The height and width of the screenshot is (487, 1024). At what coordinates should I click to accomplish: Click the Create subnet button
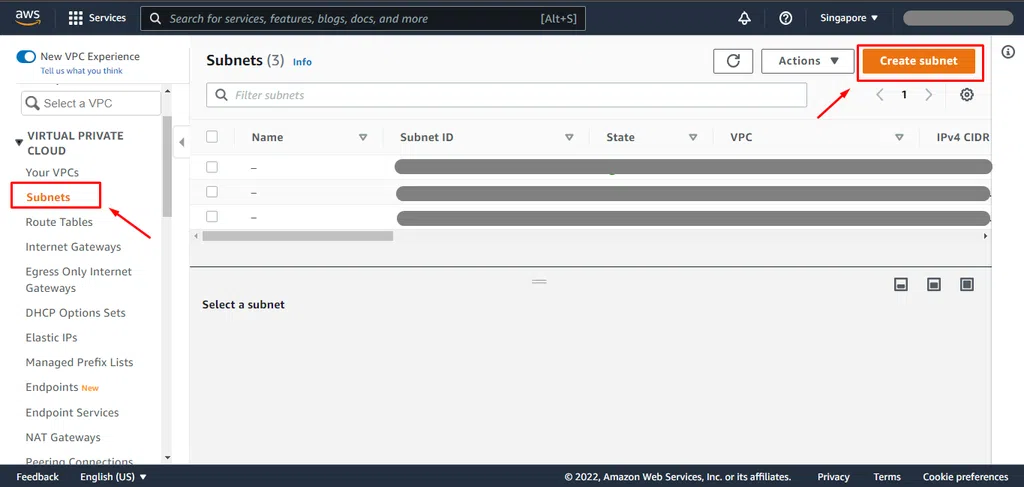[918, 61]
